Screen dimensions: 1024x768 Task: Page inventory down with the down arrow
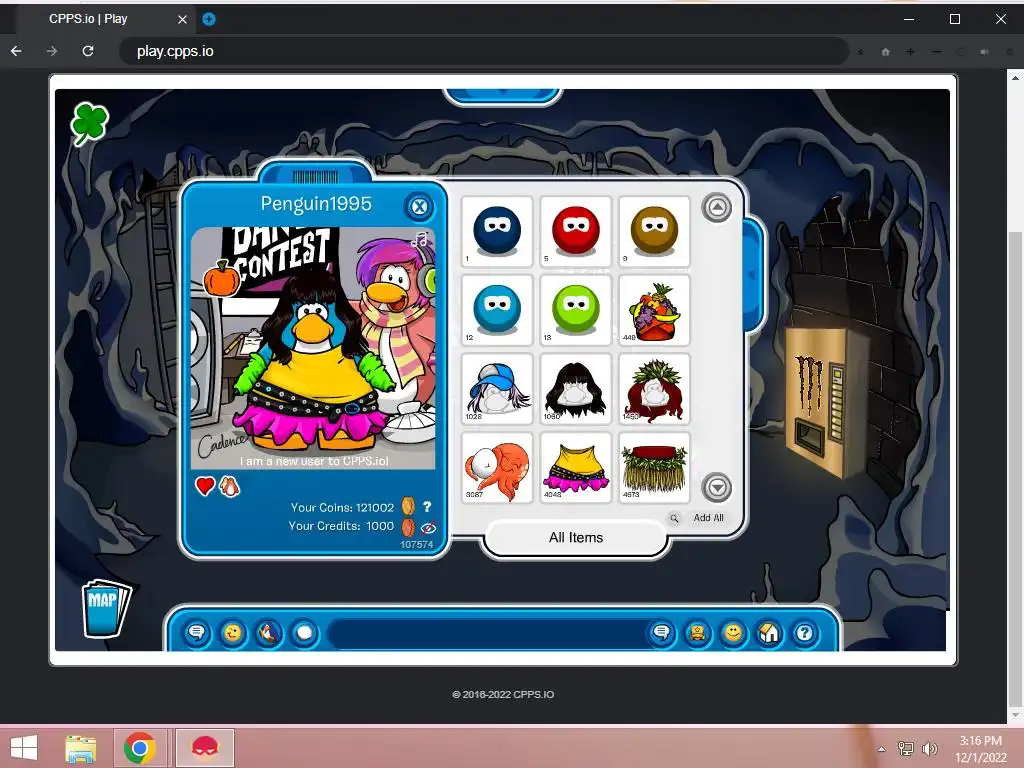pyautogui.click(x=717, y=488)
